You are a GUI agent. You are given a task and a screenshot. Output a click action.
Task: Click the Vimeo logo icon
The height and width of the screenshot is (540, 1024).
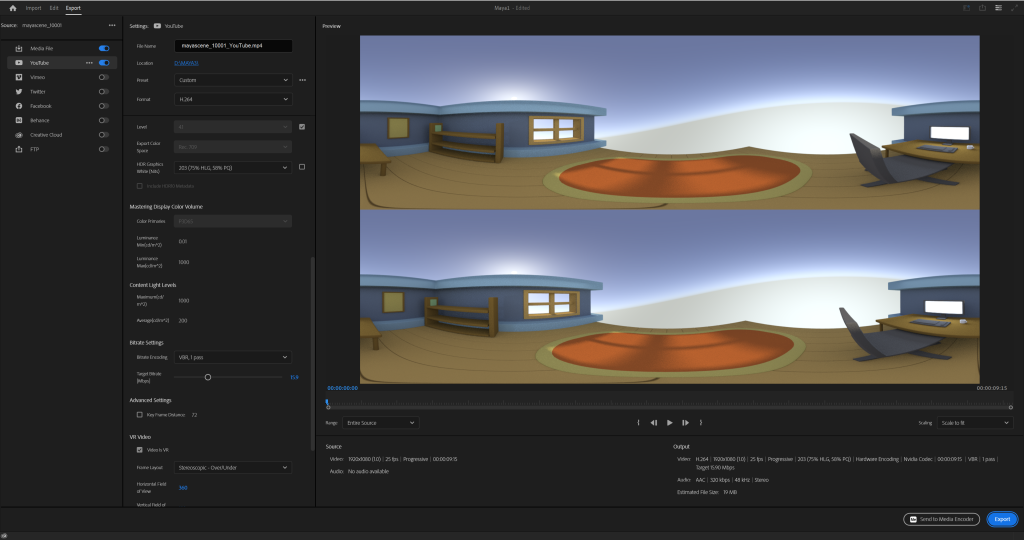point(19,77)
